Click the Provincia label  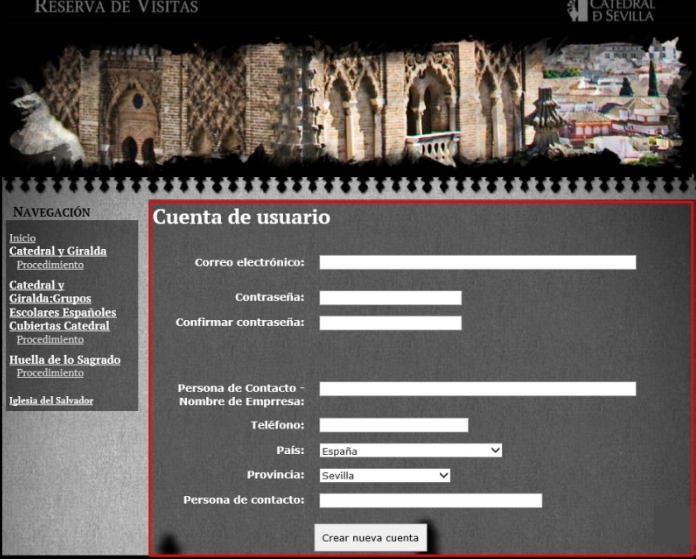(x=276, y=475)
